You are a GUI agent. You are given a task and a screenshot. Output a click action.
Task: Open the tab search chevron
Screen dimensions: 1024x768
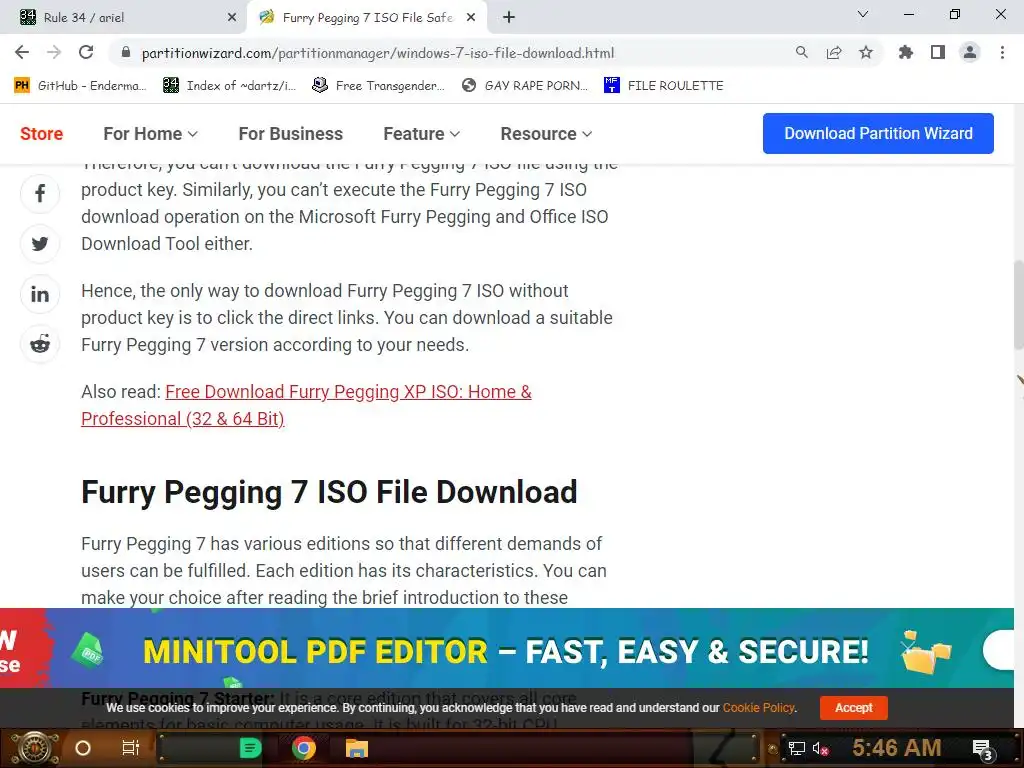click(862, 14)
